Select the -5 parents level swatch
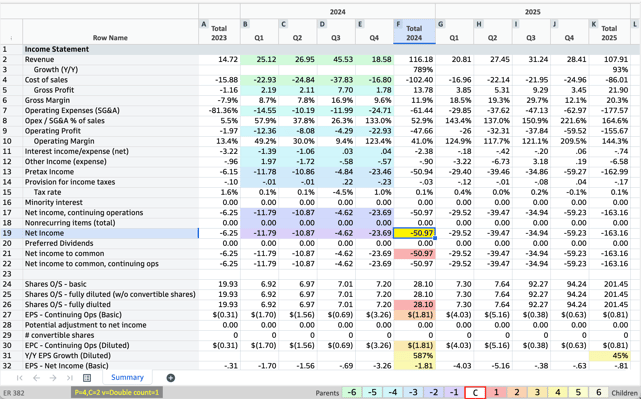The height and width of the screenshot is (399, 641). [372, 392]
